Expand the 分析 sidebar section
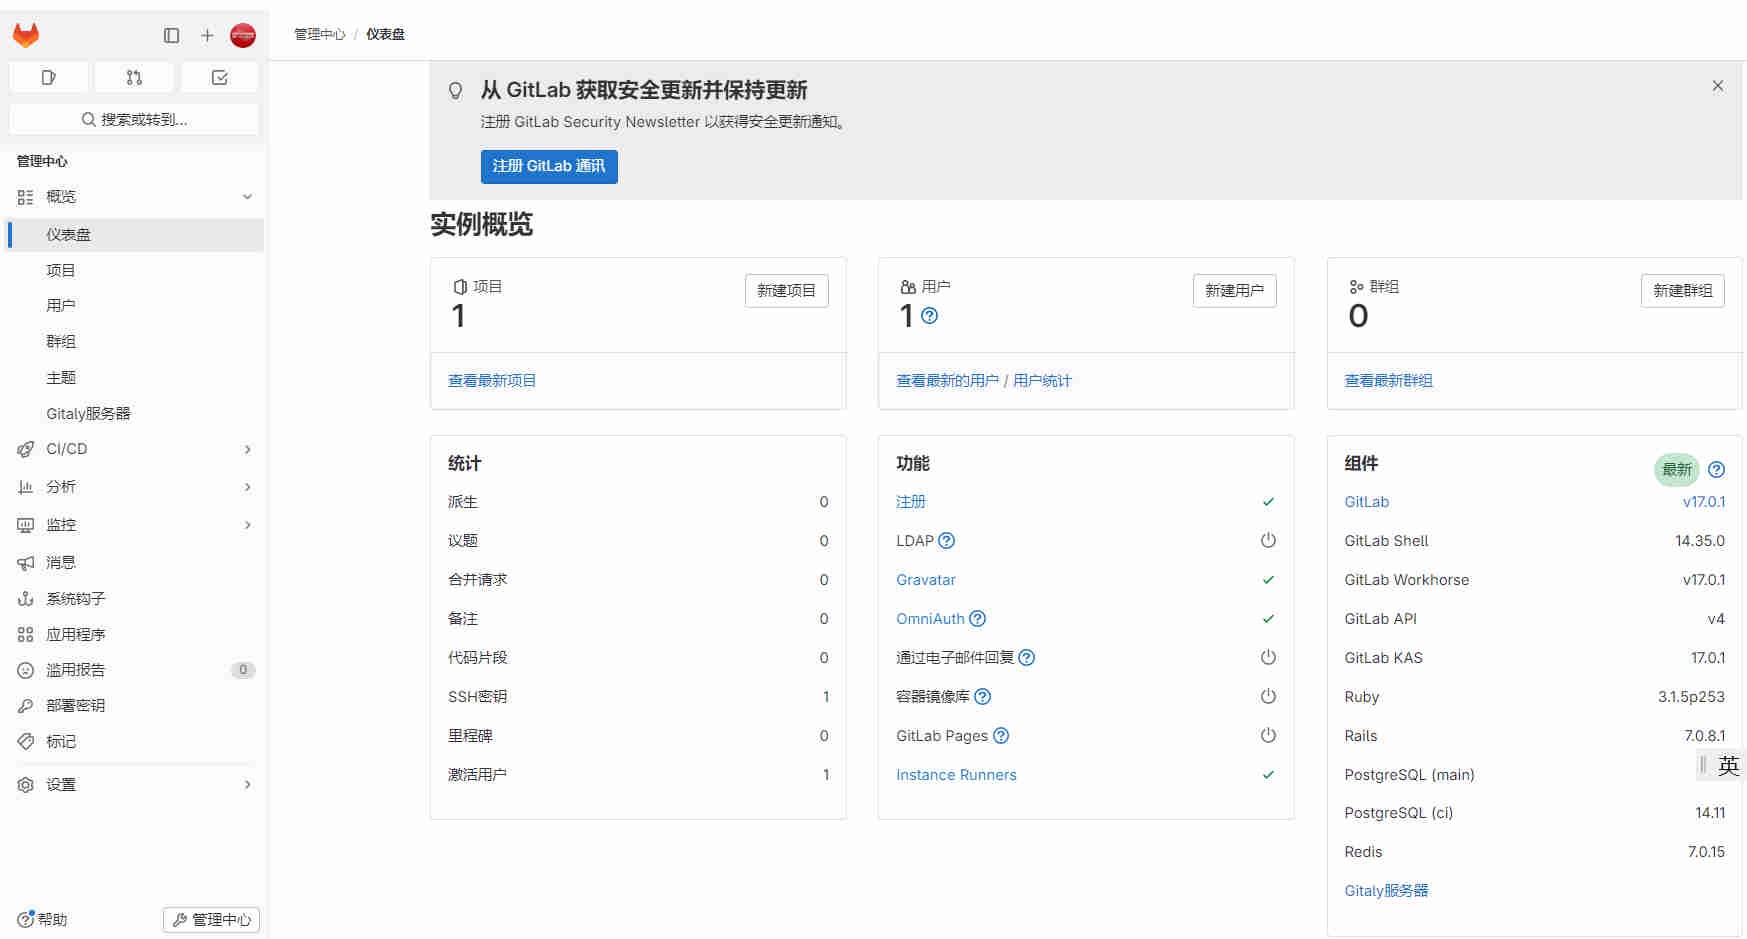This screenshot has width=1747, height=939. pyautogui.click(x=135, y=487)
